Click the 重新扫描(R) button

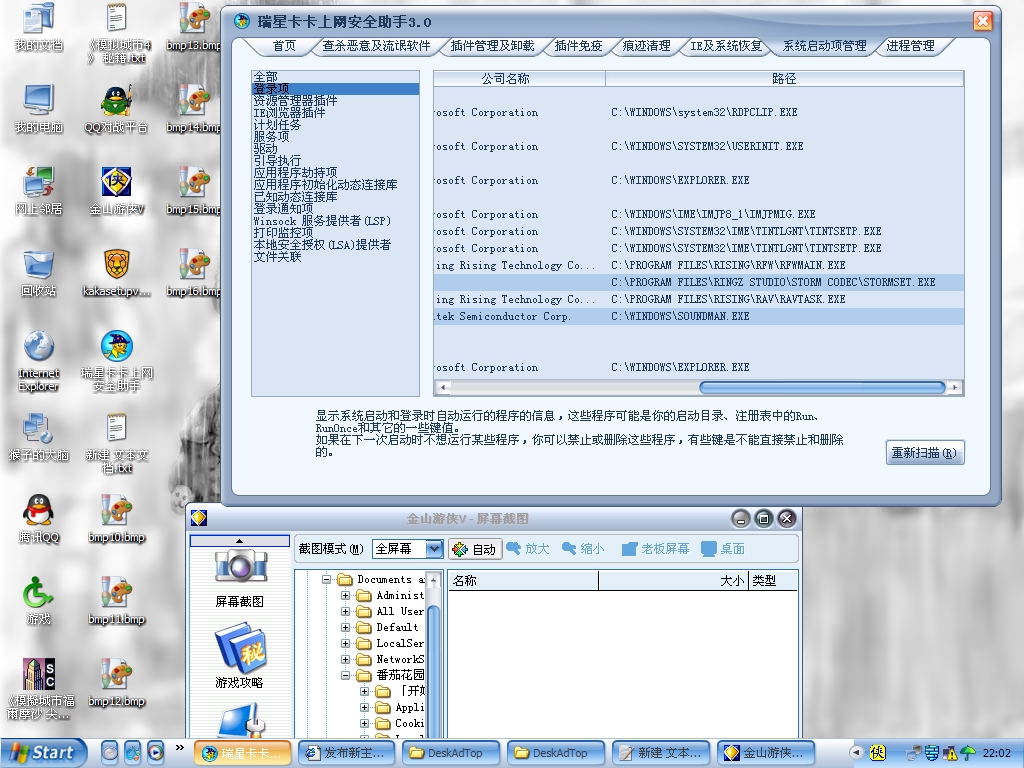925,453
